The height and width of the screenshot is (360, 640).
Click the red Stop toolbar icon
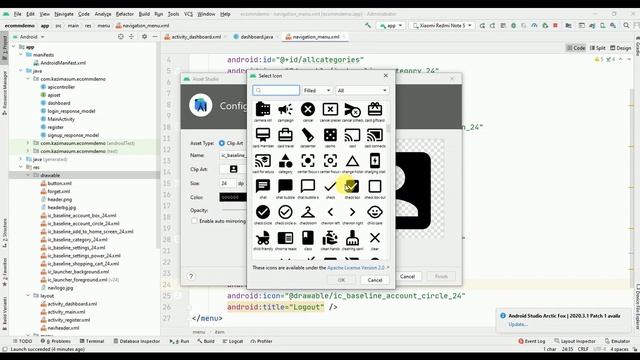(555, 25)
